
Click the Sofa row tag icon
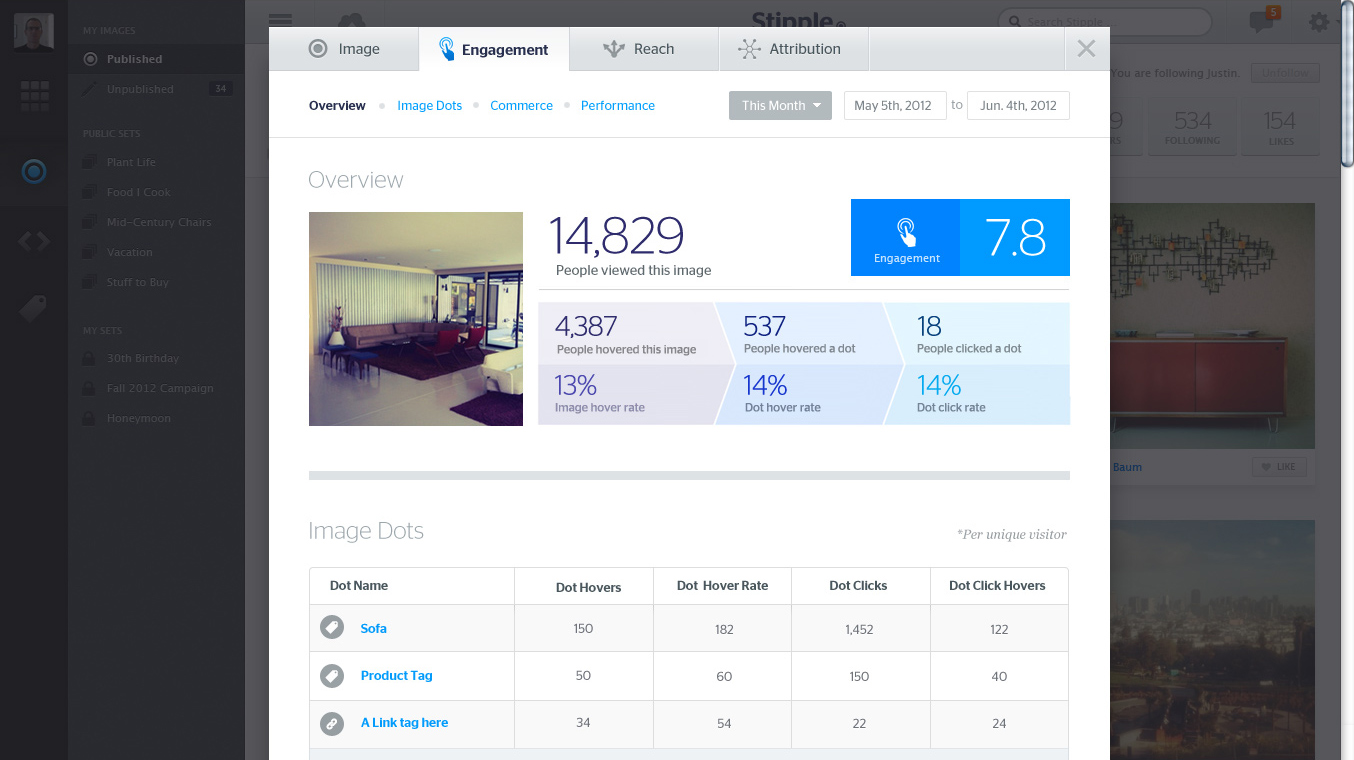coord(332,628)
